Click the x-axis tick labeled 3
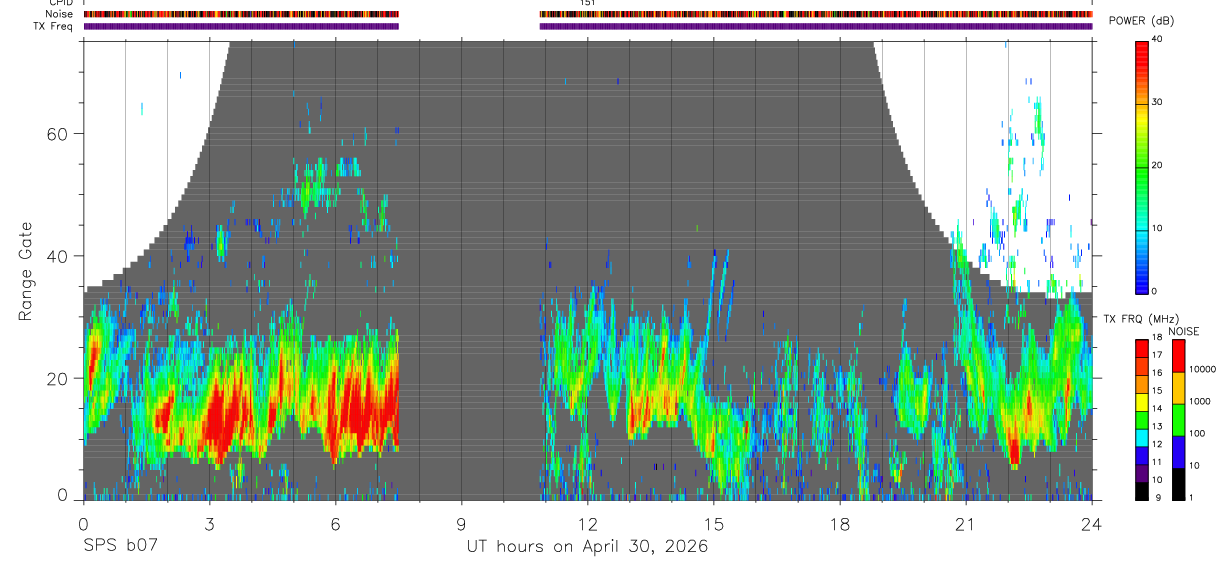Image resolution: width=1228 pixels, height=567 pixels. tap(209, 524)
